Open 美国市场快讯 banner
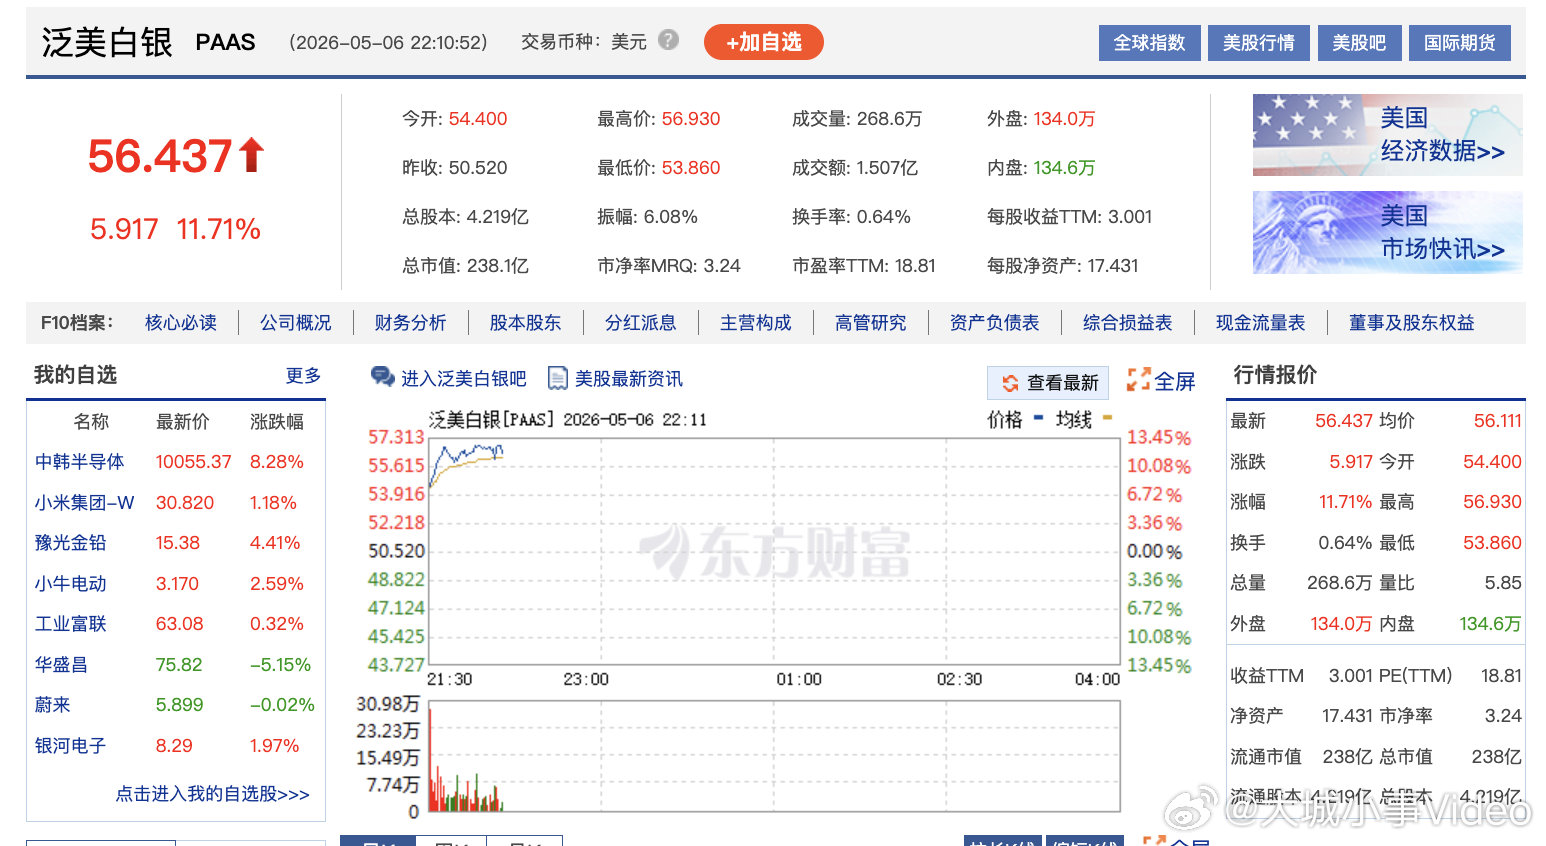 click(1388, 232)
